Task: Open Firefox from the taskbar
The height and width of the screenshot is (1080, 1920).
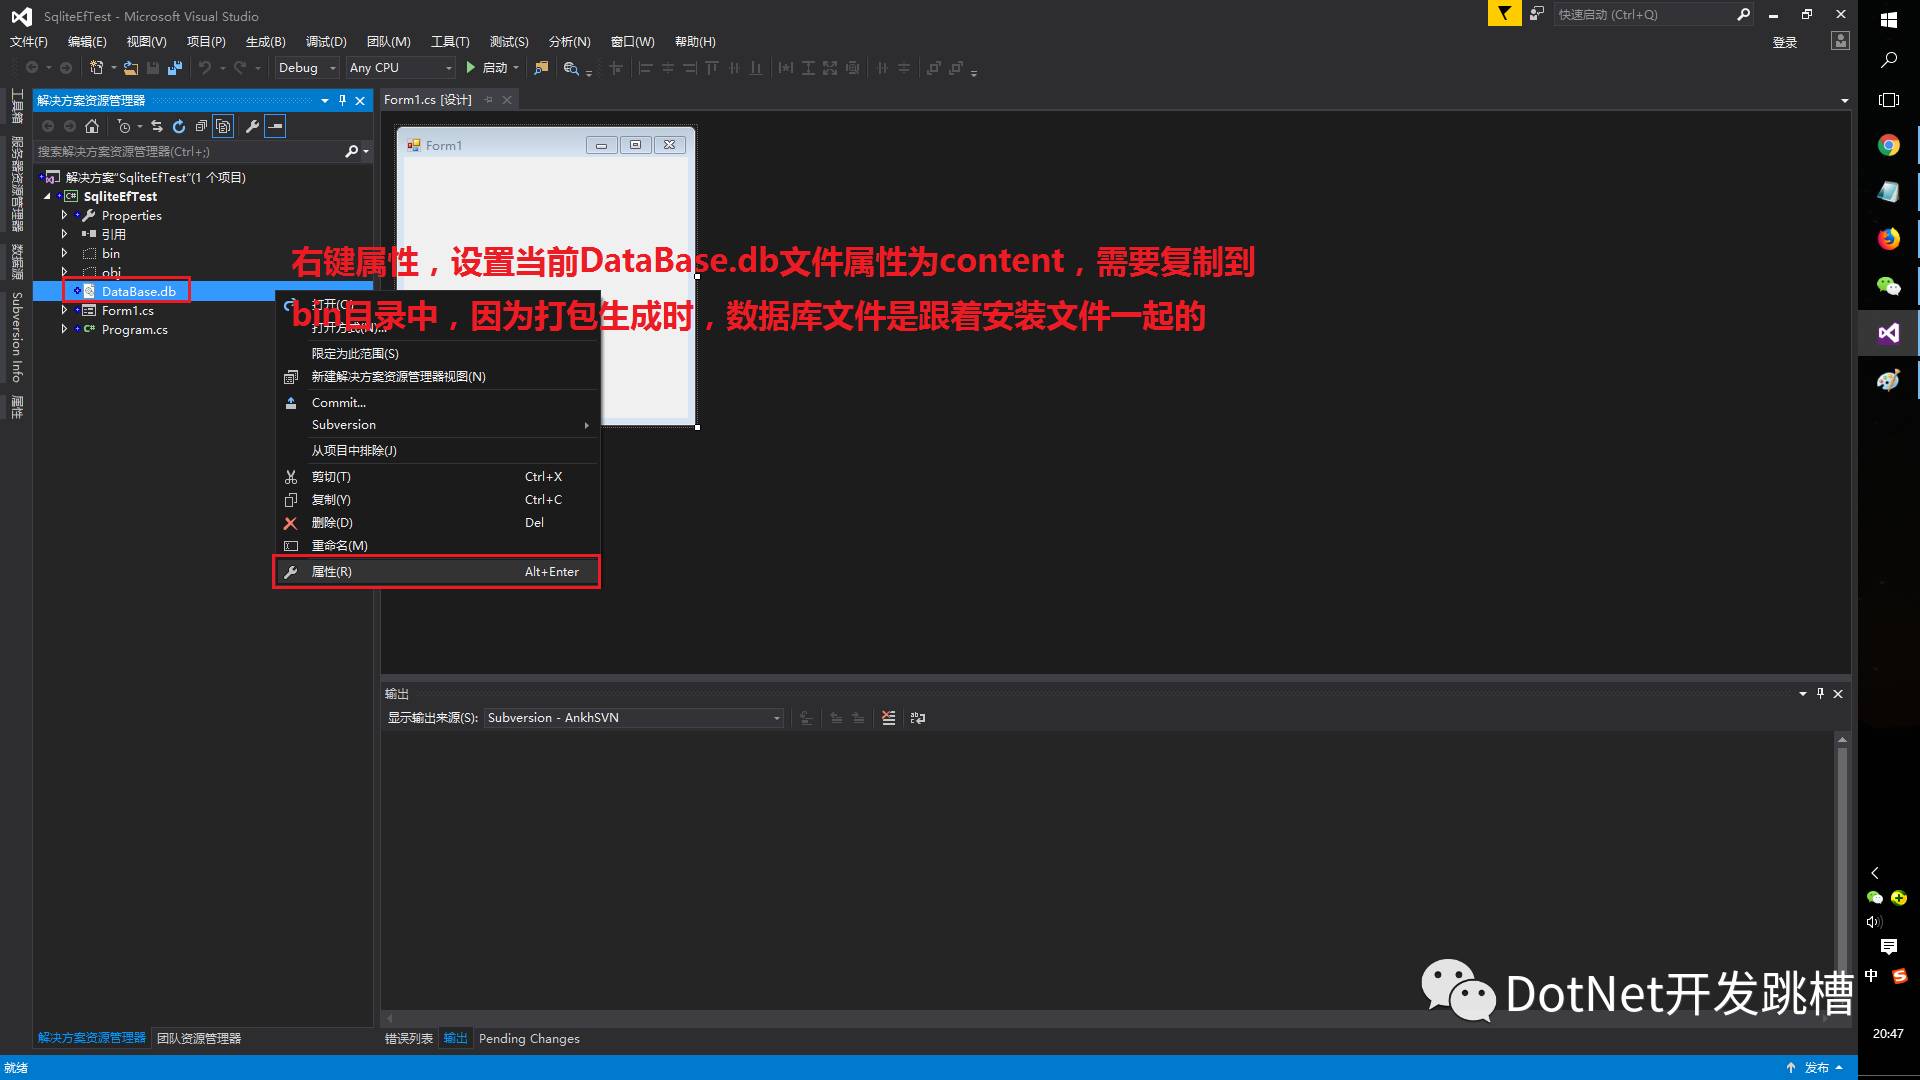Action: pyautogui.click(x=1888, y=238)
